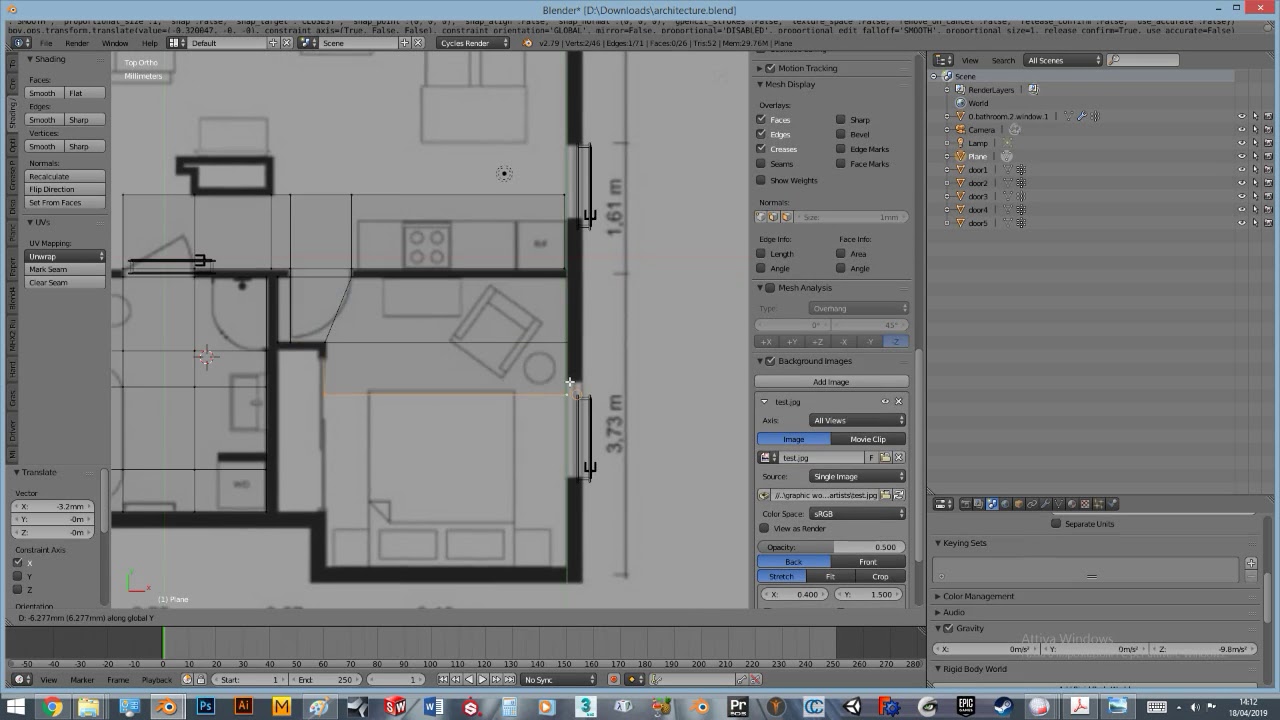Screen dimensions: 1280x720
Task: Disable Edges overlay checkbox
Action: coord(761,134)
